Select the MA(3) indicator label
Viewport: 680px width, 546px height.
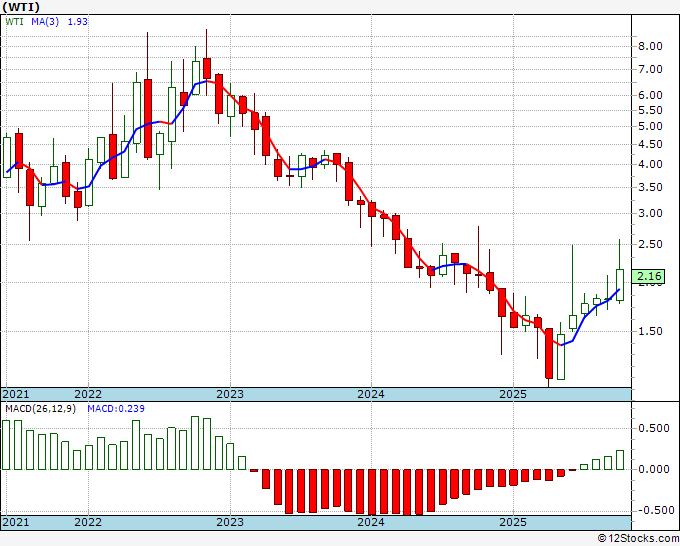pyautogui.click(x=45, y=21)
